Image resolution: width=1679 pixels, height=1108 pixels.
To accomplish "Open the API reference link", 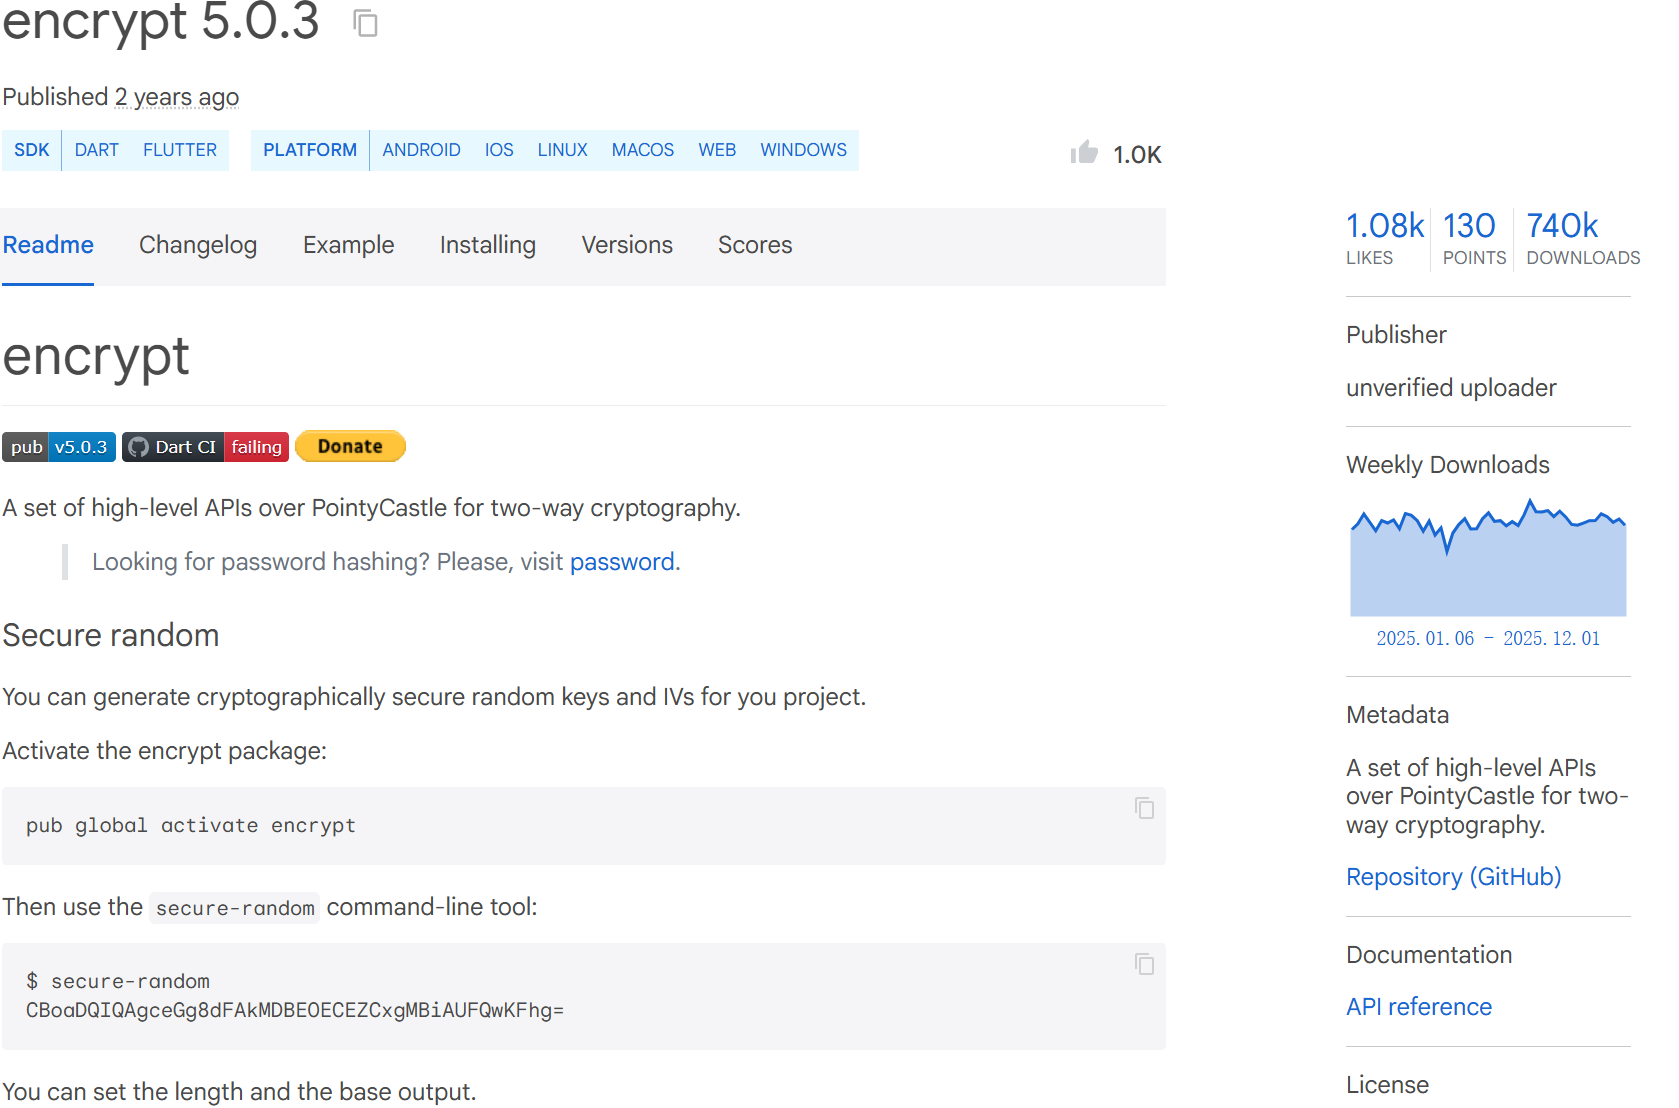I will point(1418,1007).
